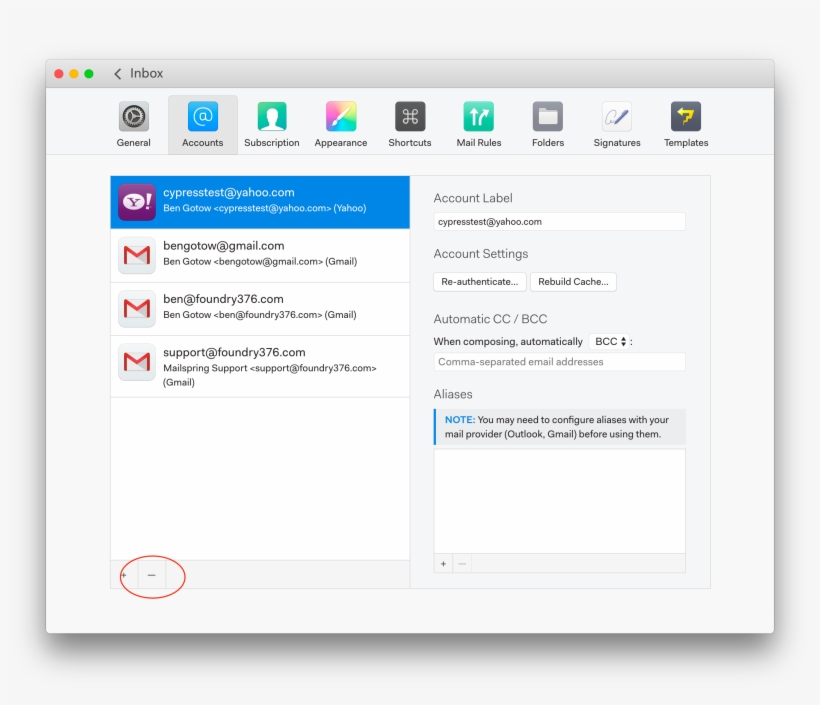The image size is (820, 705).
Task: Select the support@foundry376.com account
Action: coord(260,366)
